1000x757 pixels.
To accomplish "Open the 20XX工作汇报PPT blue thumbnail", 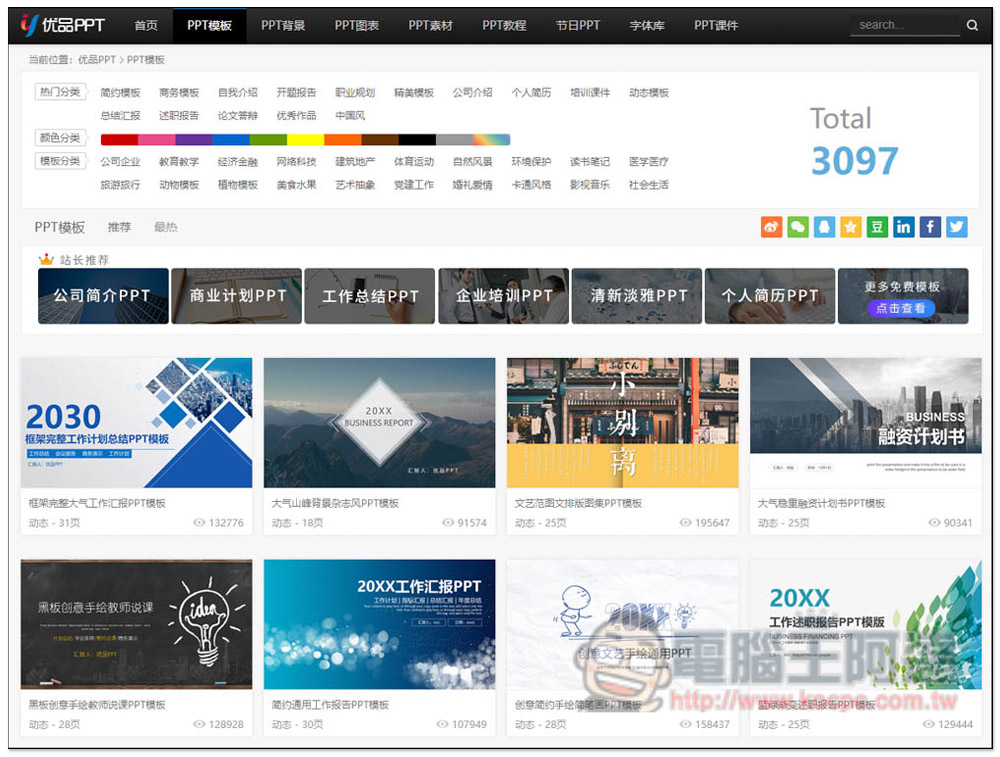I will tap(379, 624).
